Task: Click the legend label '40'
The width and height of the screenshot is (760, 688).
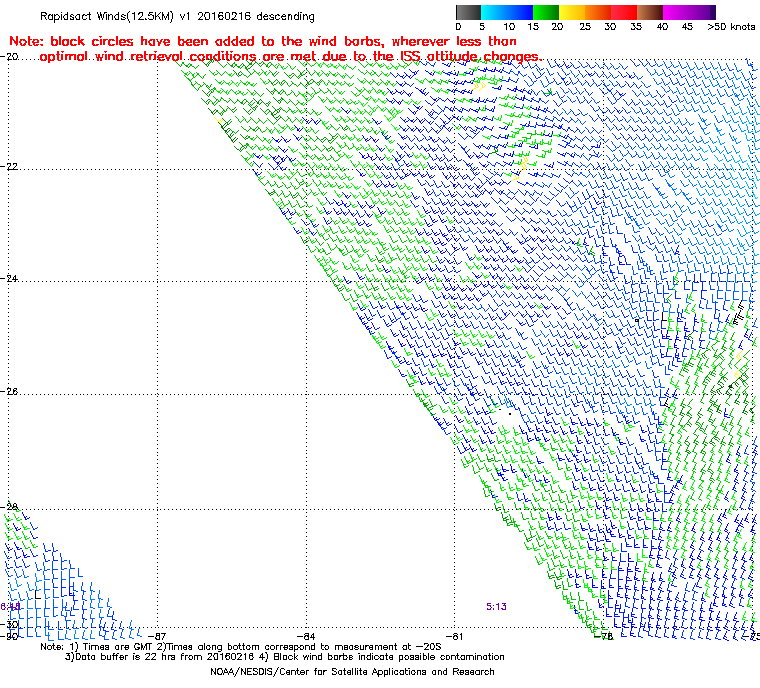Action: click(662, 27)
